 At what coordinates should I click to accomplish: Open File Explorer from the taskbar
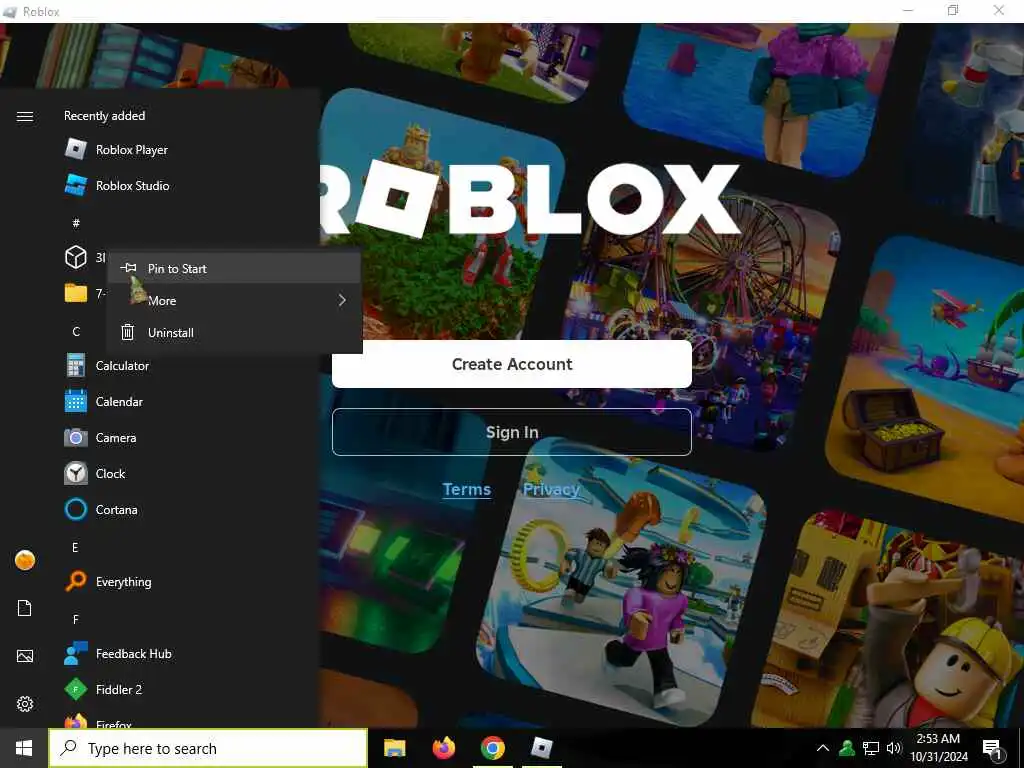394,748
